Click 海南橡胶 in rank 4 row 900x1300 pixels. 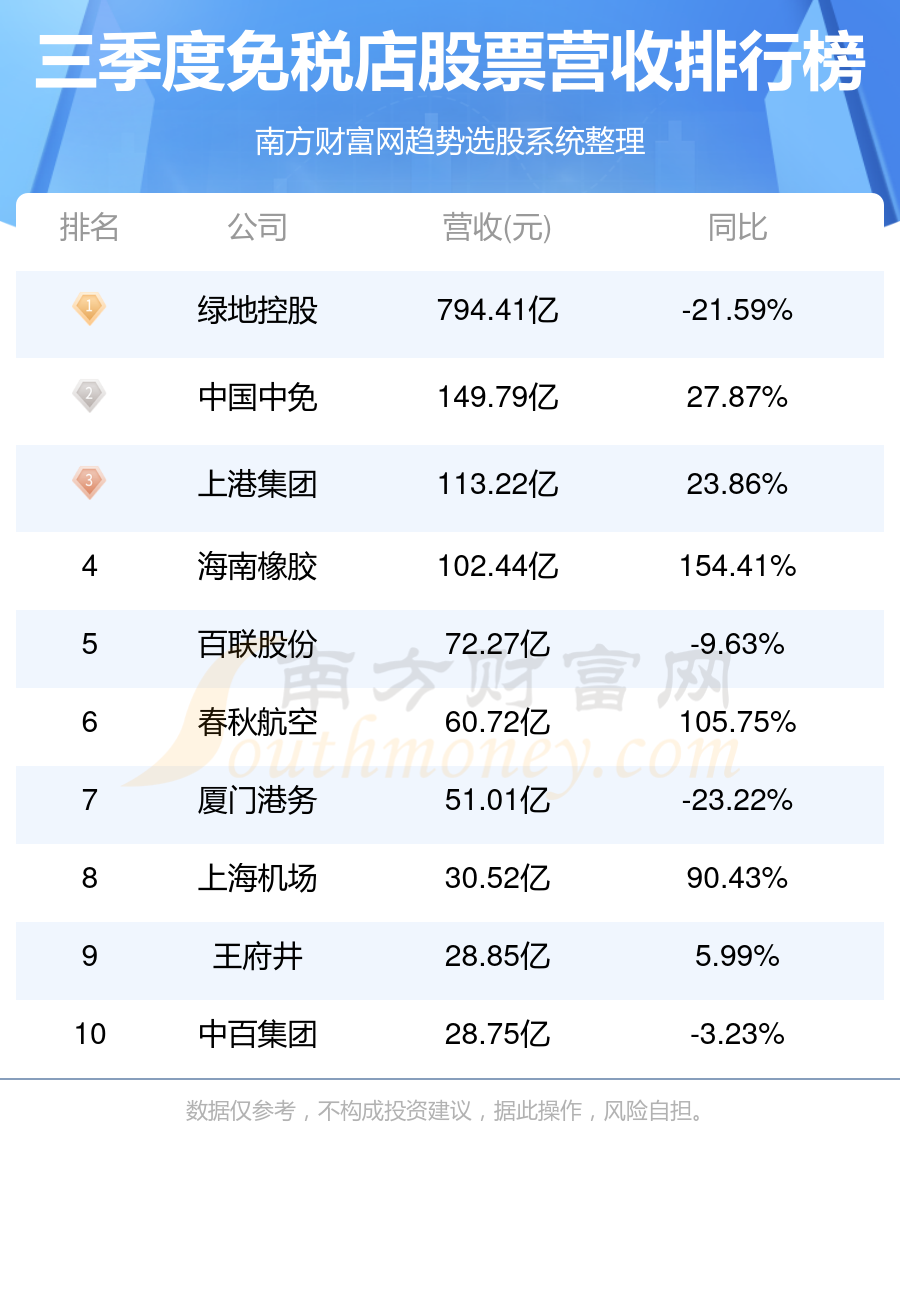(x=257, y=567)
